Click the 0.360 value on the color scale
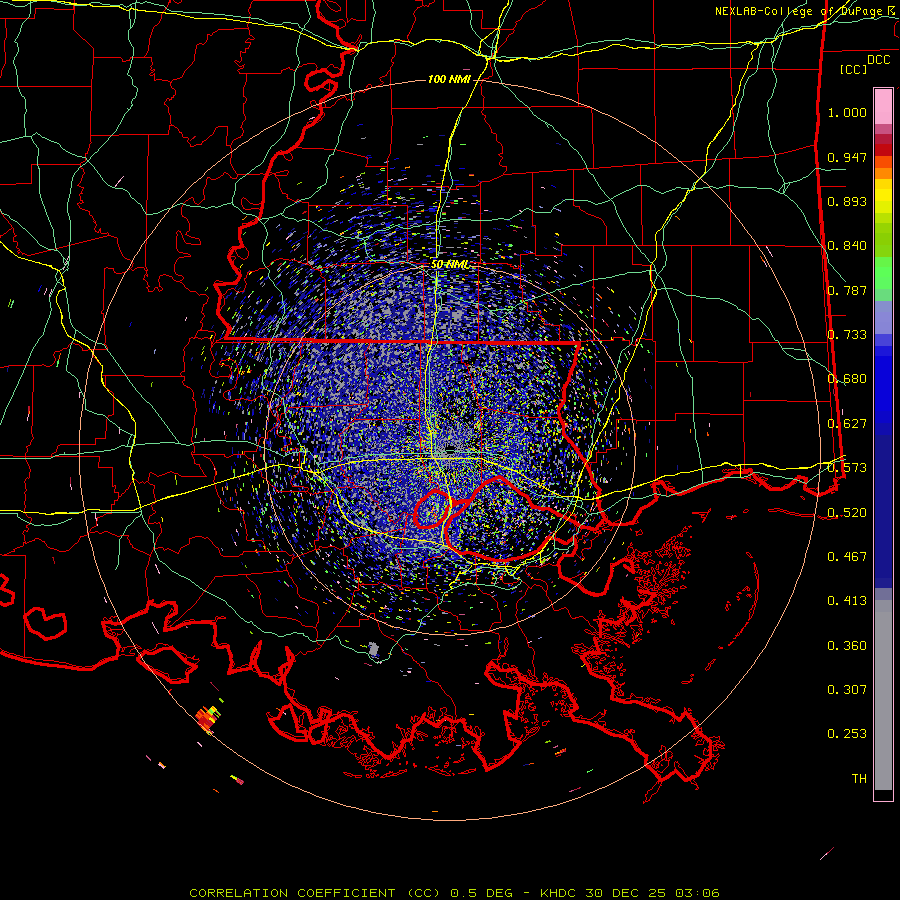This screenshot has width=900, height=900. (847, 646)
